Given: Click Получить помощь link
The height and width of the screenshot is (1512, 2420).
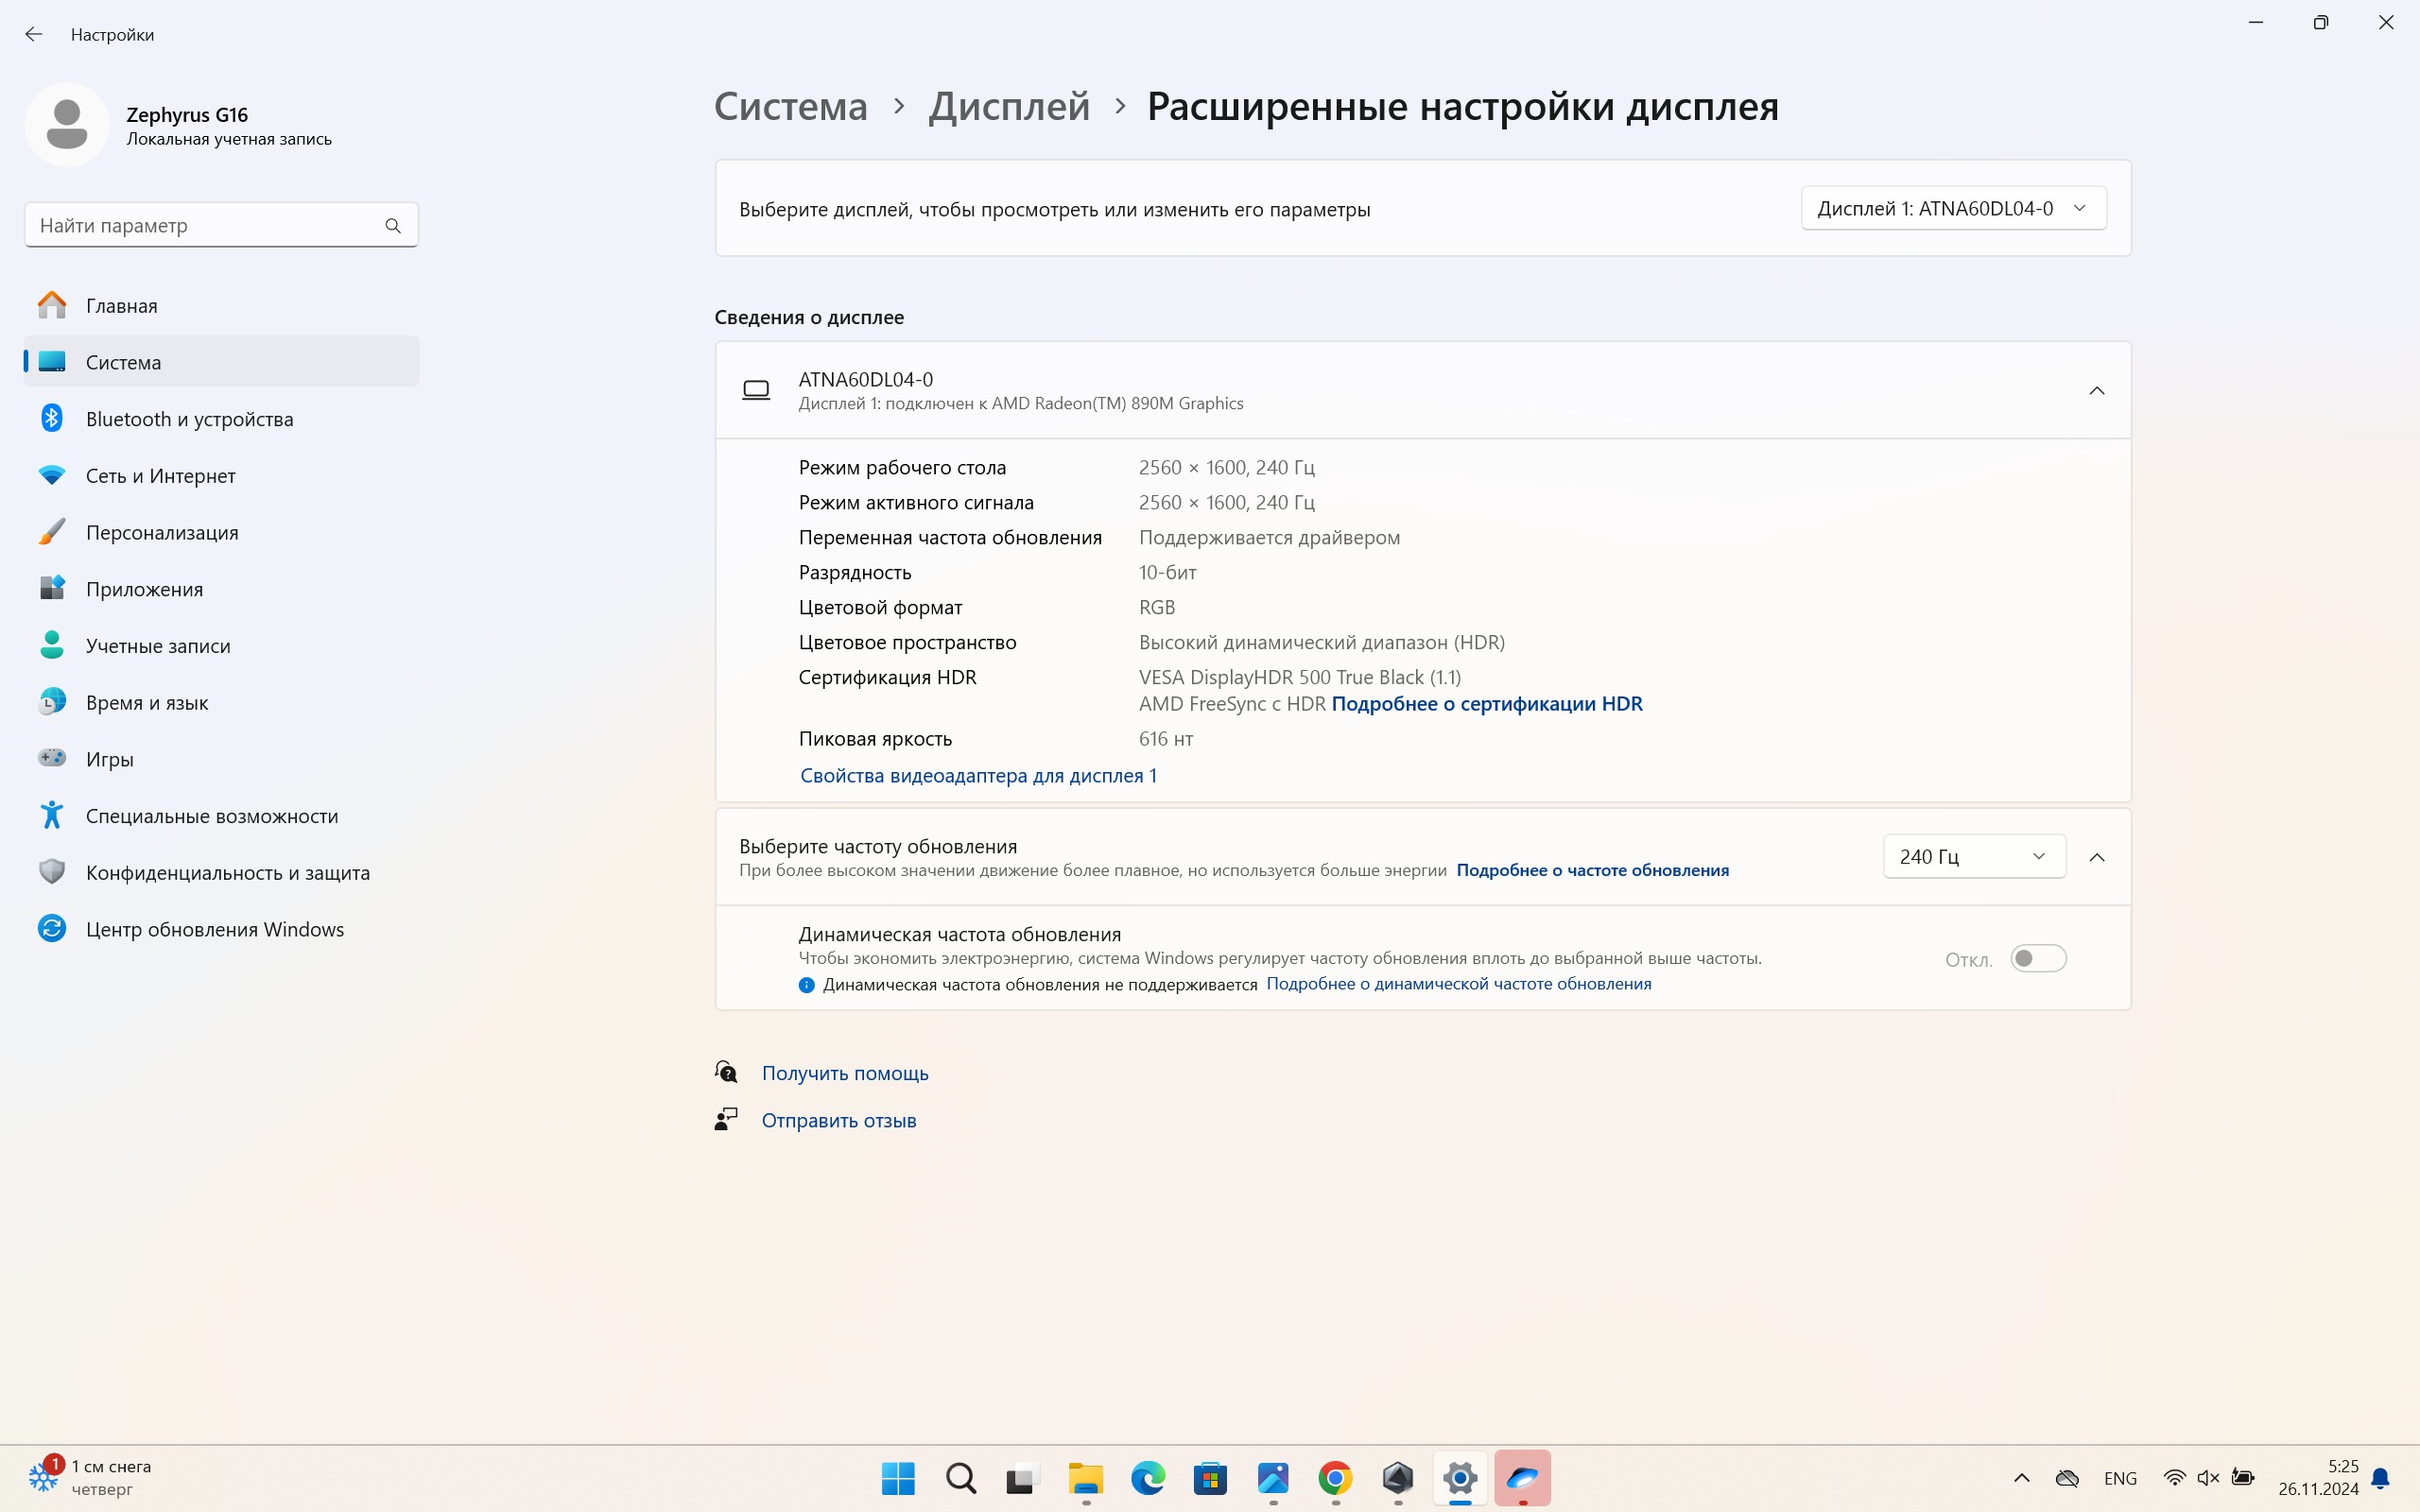Looking at the screenshot, I should tap(845, 1073).
